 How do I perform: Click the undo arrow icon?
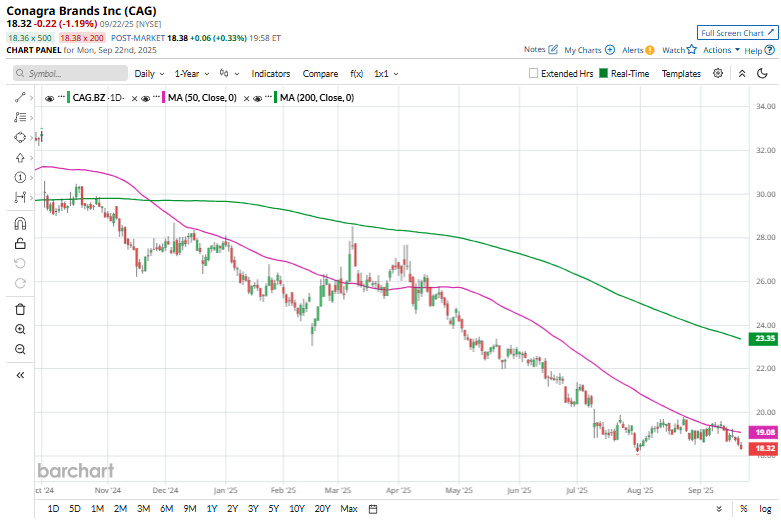[20, 263]
